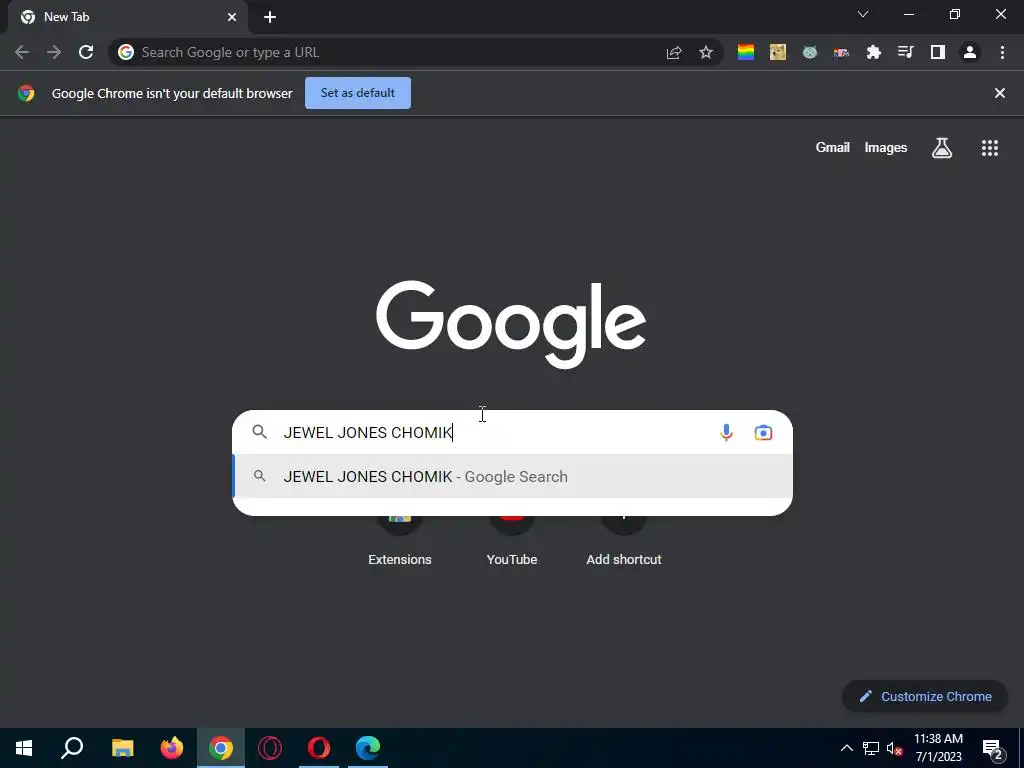The image size is (1024, 768).
Task: Reload the page with refresh icon
Action: (x=86, y=52)
